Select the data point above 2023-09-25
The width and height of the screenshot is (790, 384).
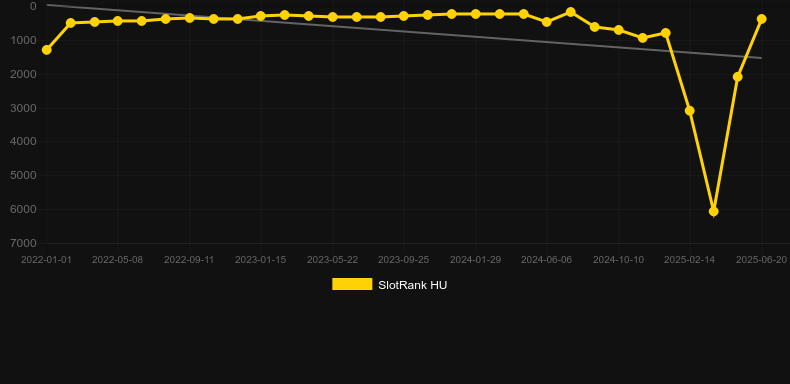tap(404, 16)
